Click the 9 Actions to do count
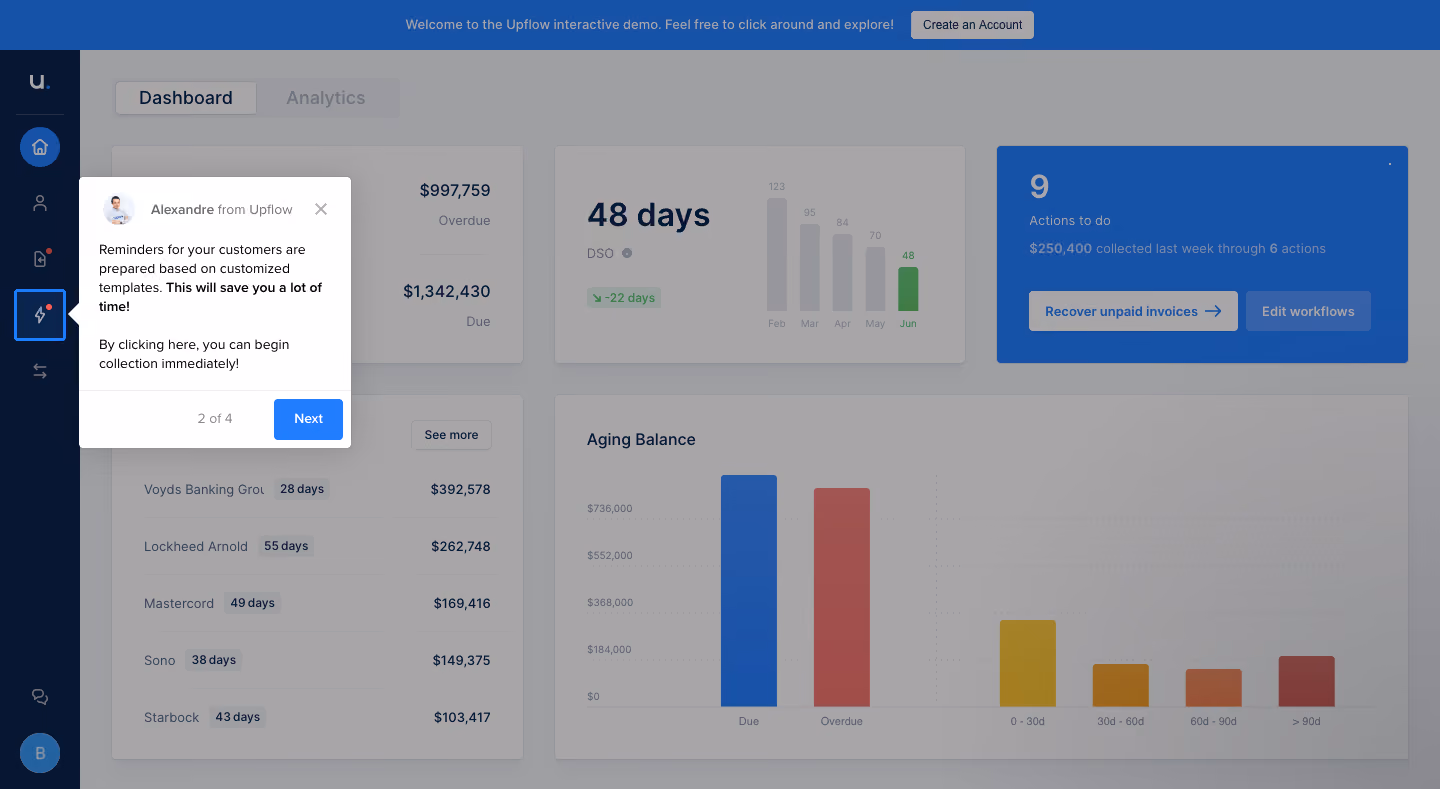1440x789 pixels. (x=1039, y=187)
